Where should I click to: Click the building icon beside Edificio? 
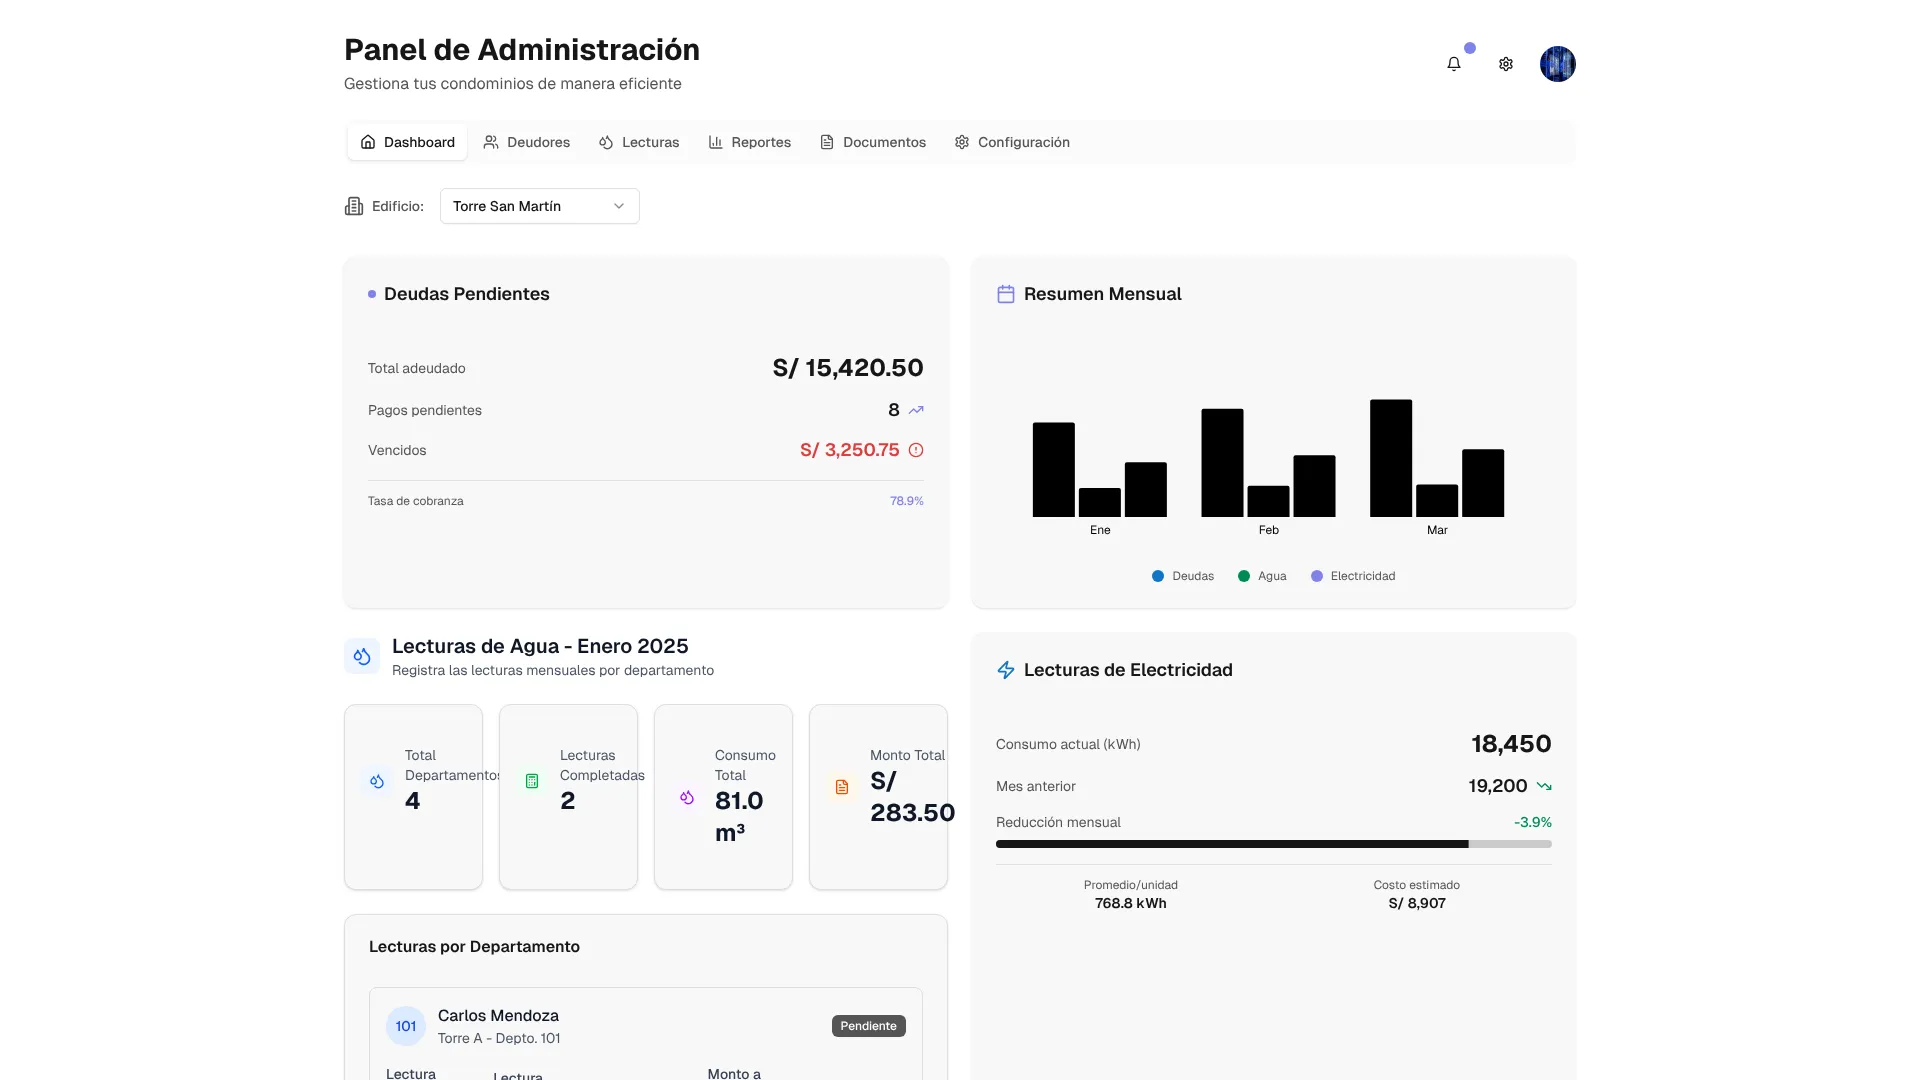click(x=354, y=206)
